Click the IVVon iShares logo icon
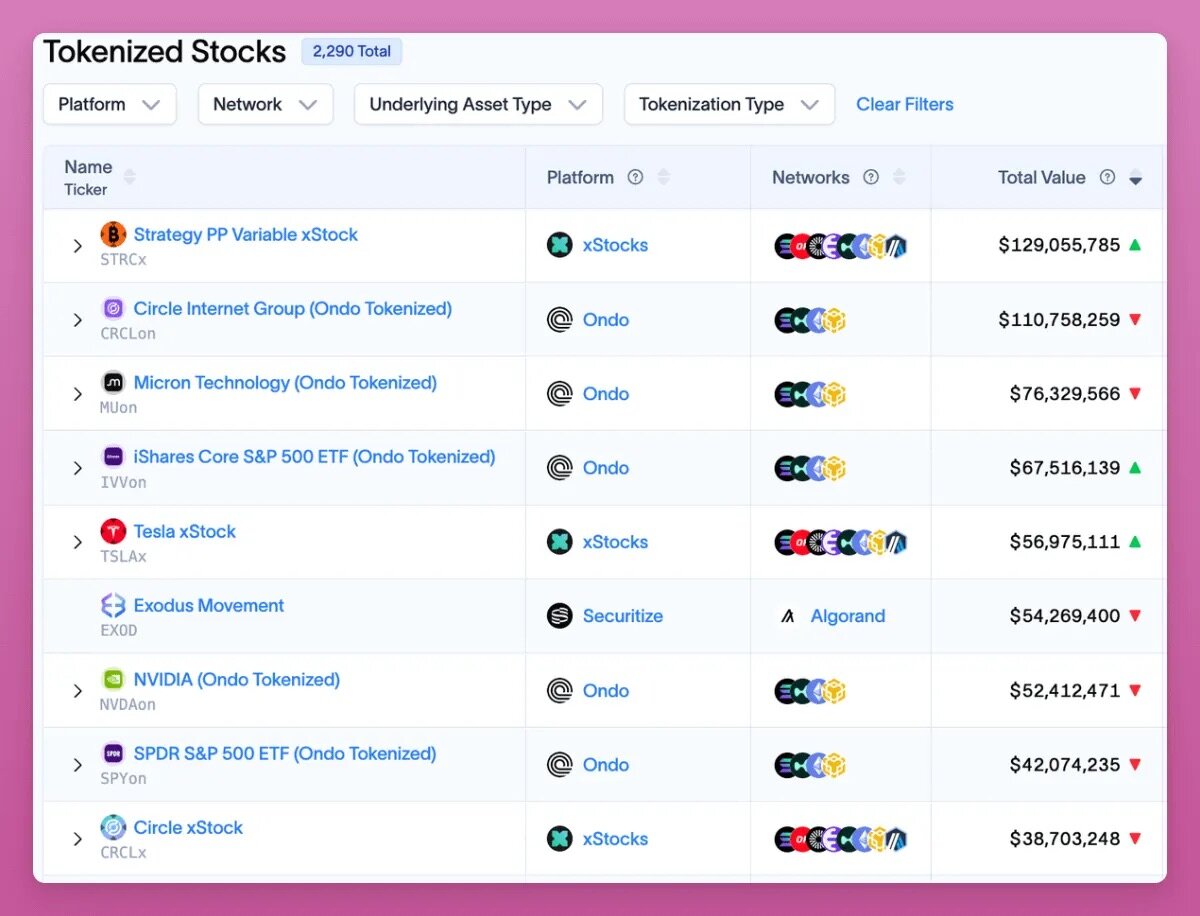The image size is (1200, 916). click(x=113, y=456)
